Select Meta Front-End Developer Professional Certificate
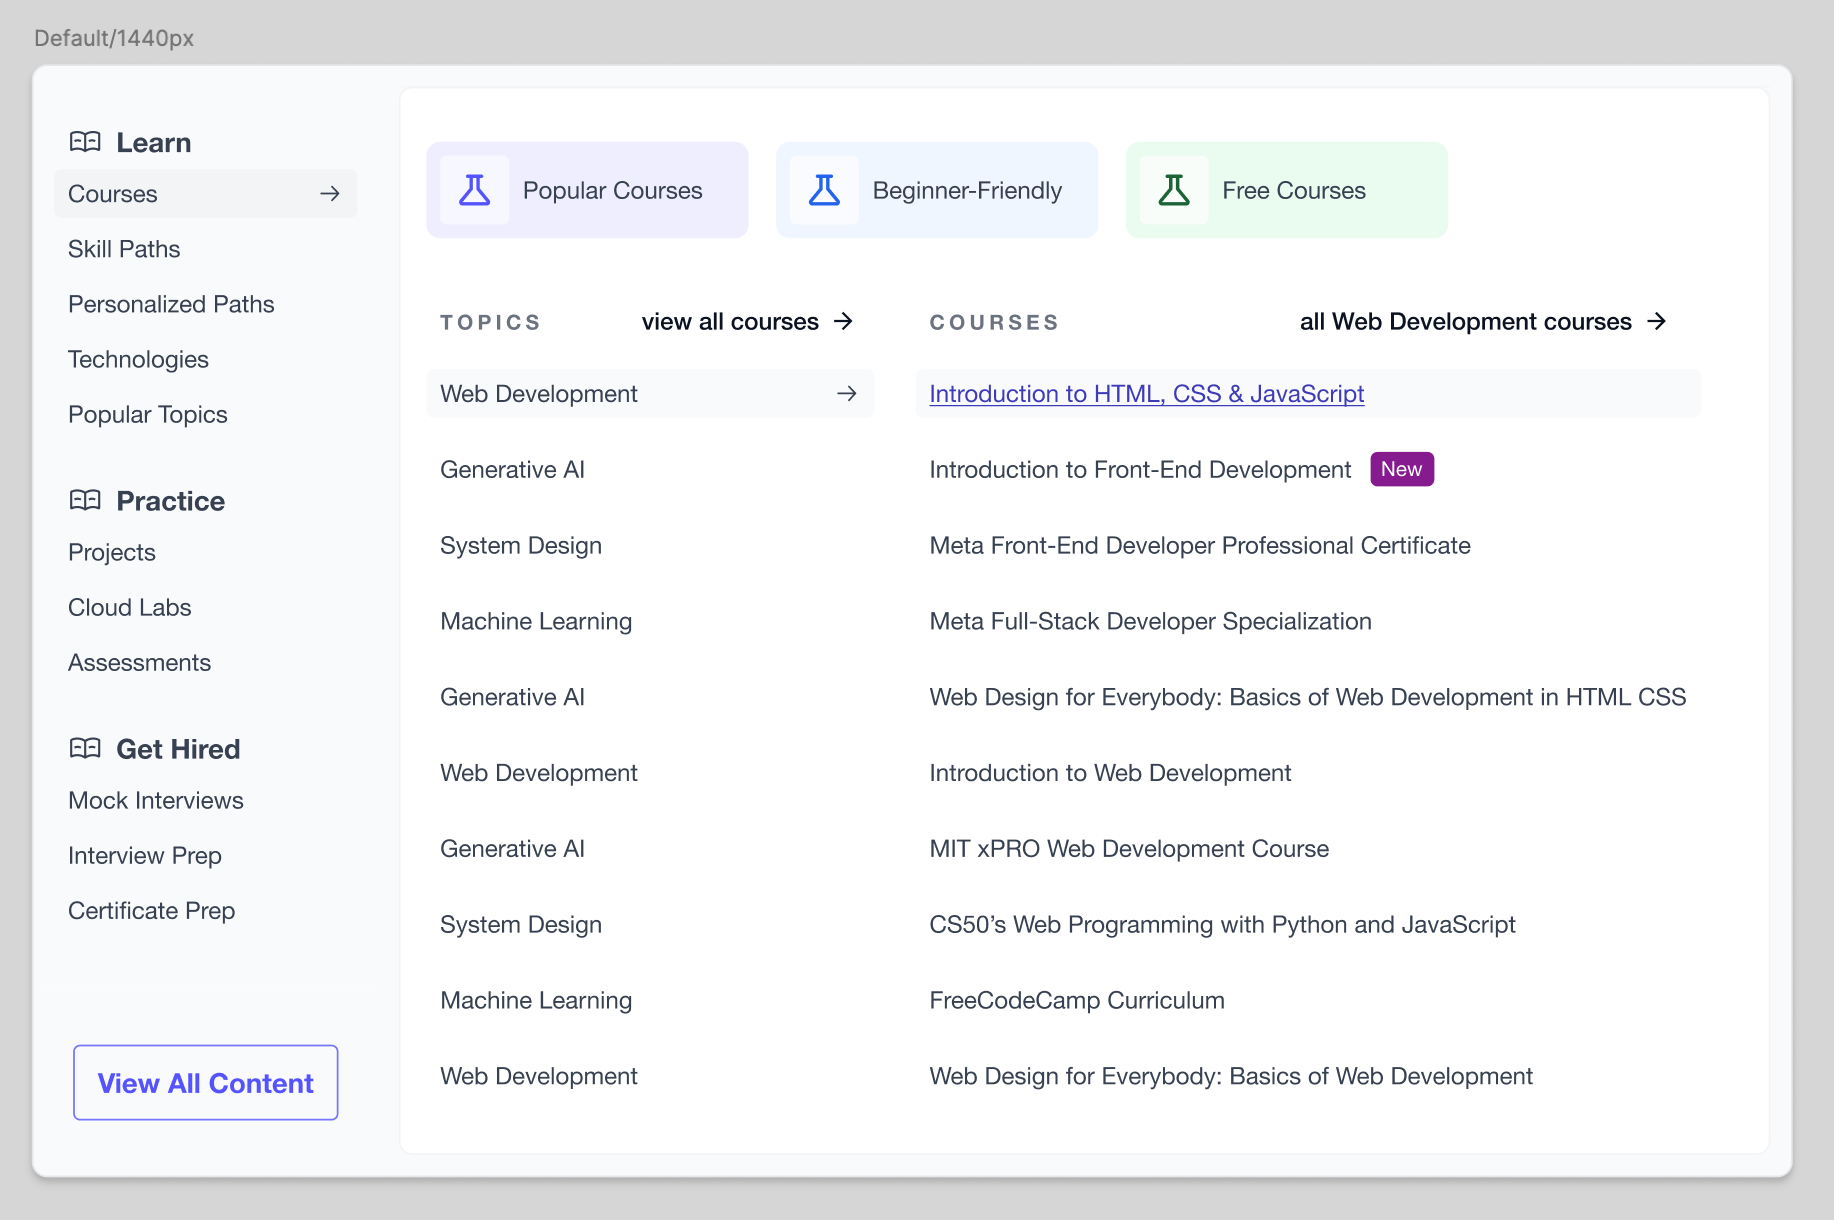 1200,545
